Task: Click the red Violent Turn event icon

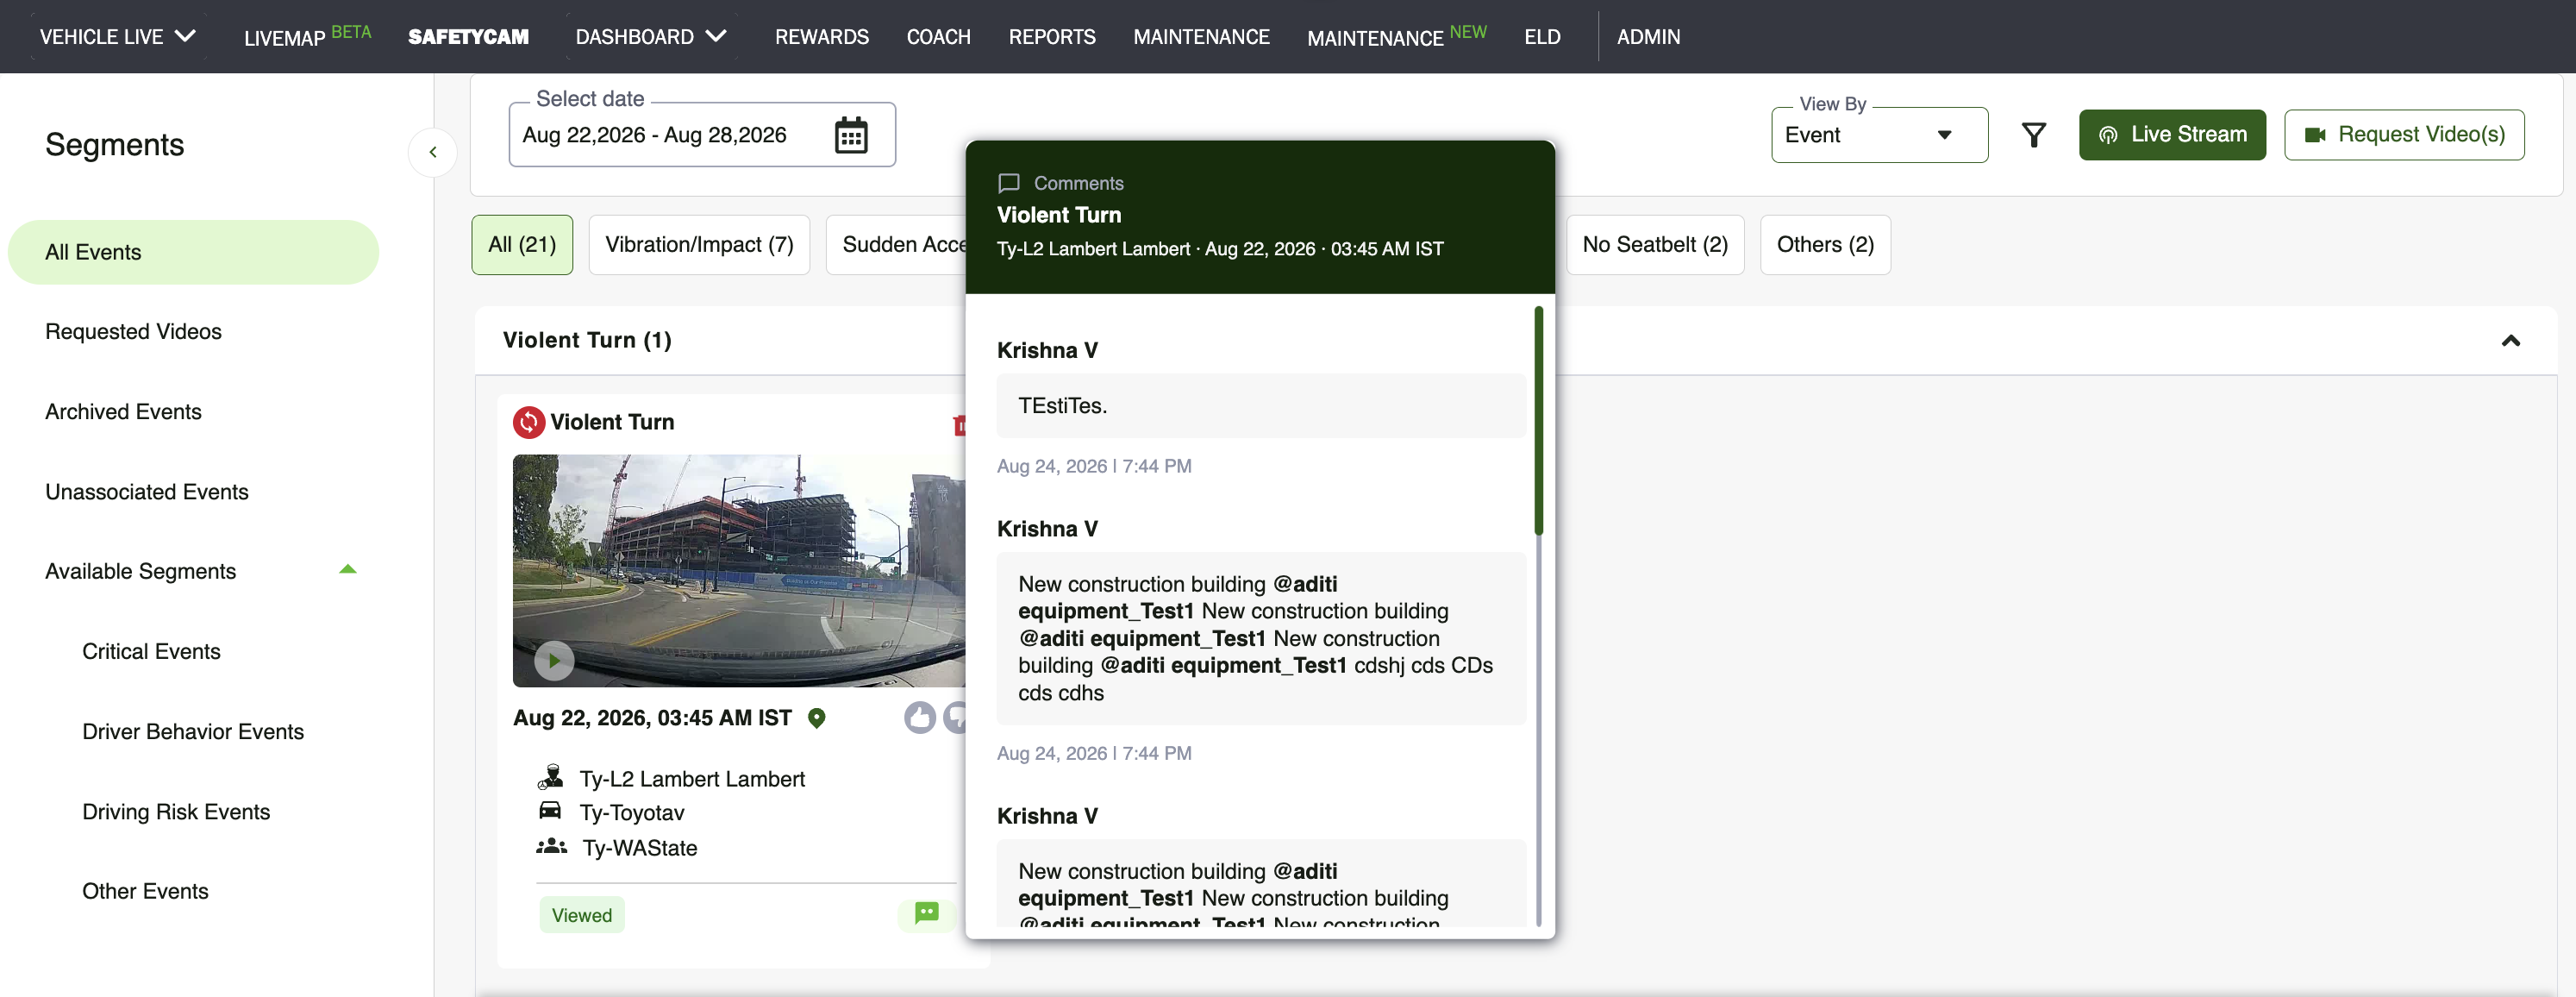Action: (529, 422)
